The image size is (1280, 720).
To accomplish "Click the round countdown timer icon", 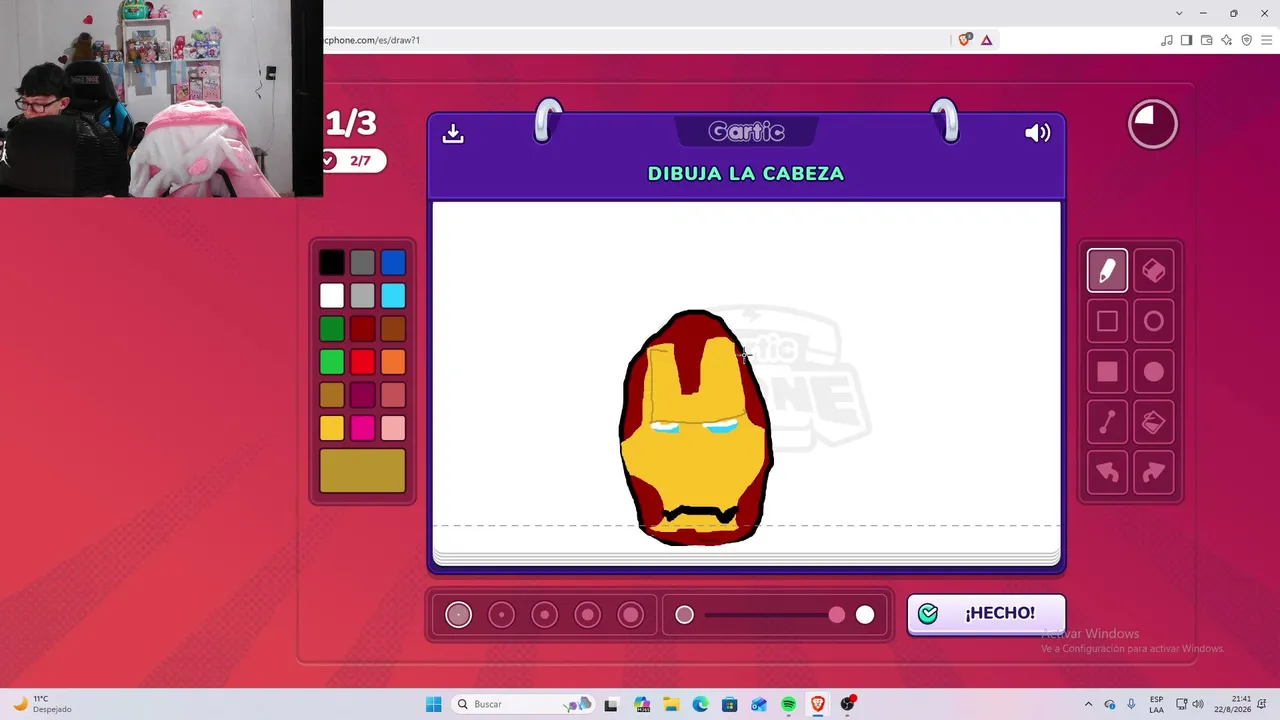I will (1153, 124).
